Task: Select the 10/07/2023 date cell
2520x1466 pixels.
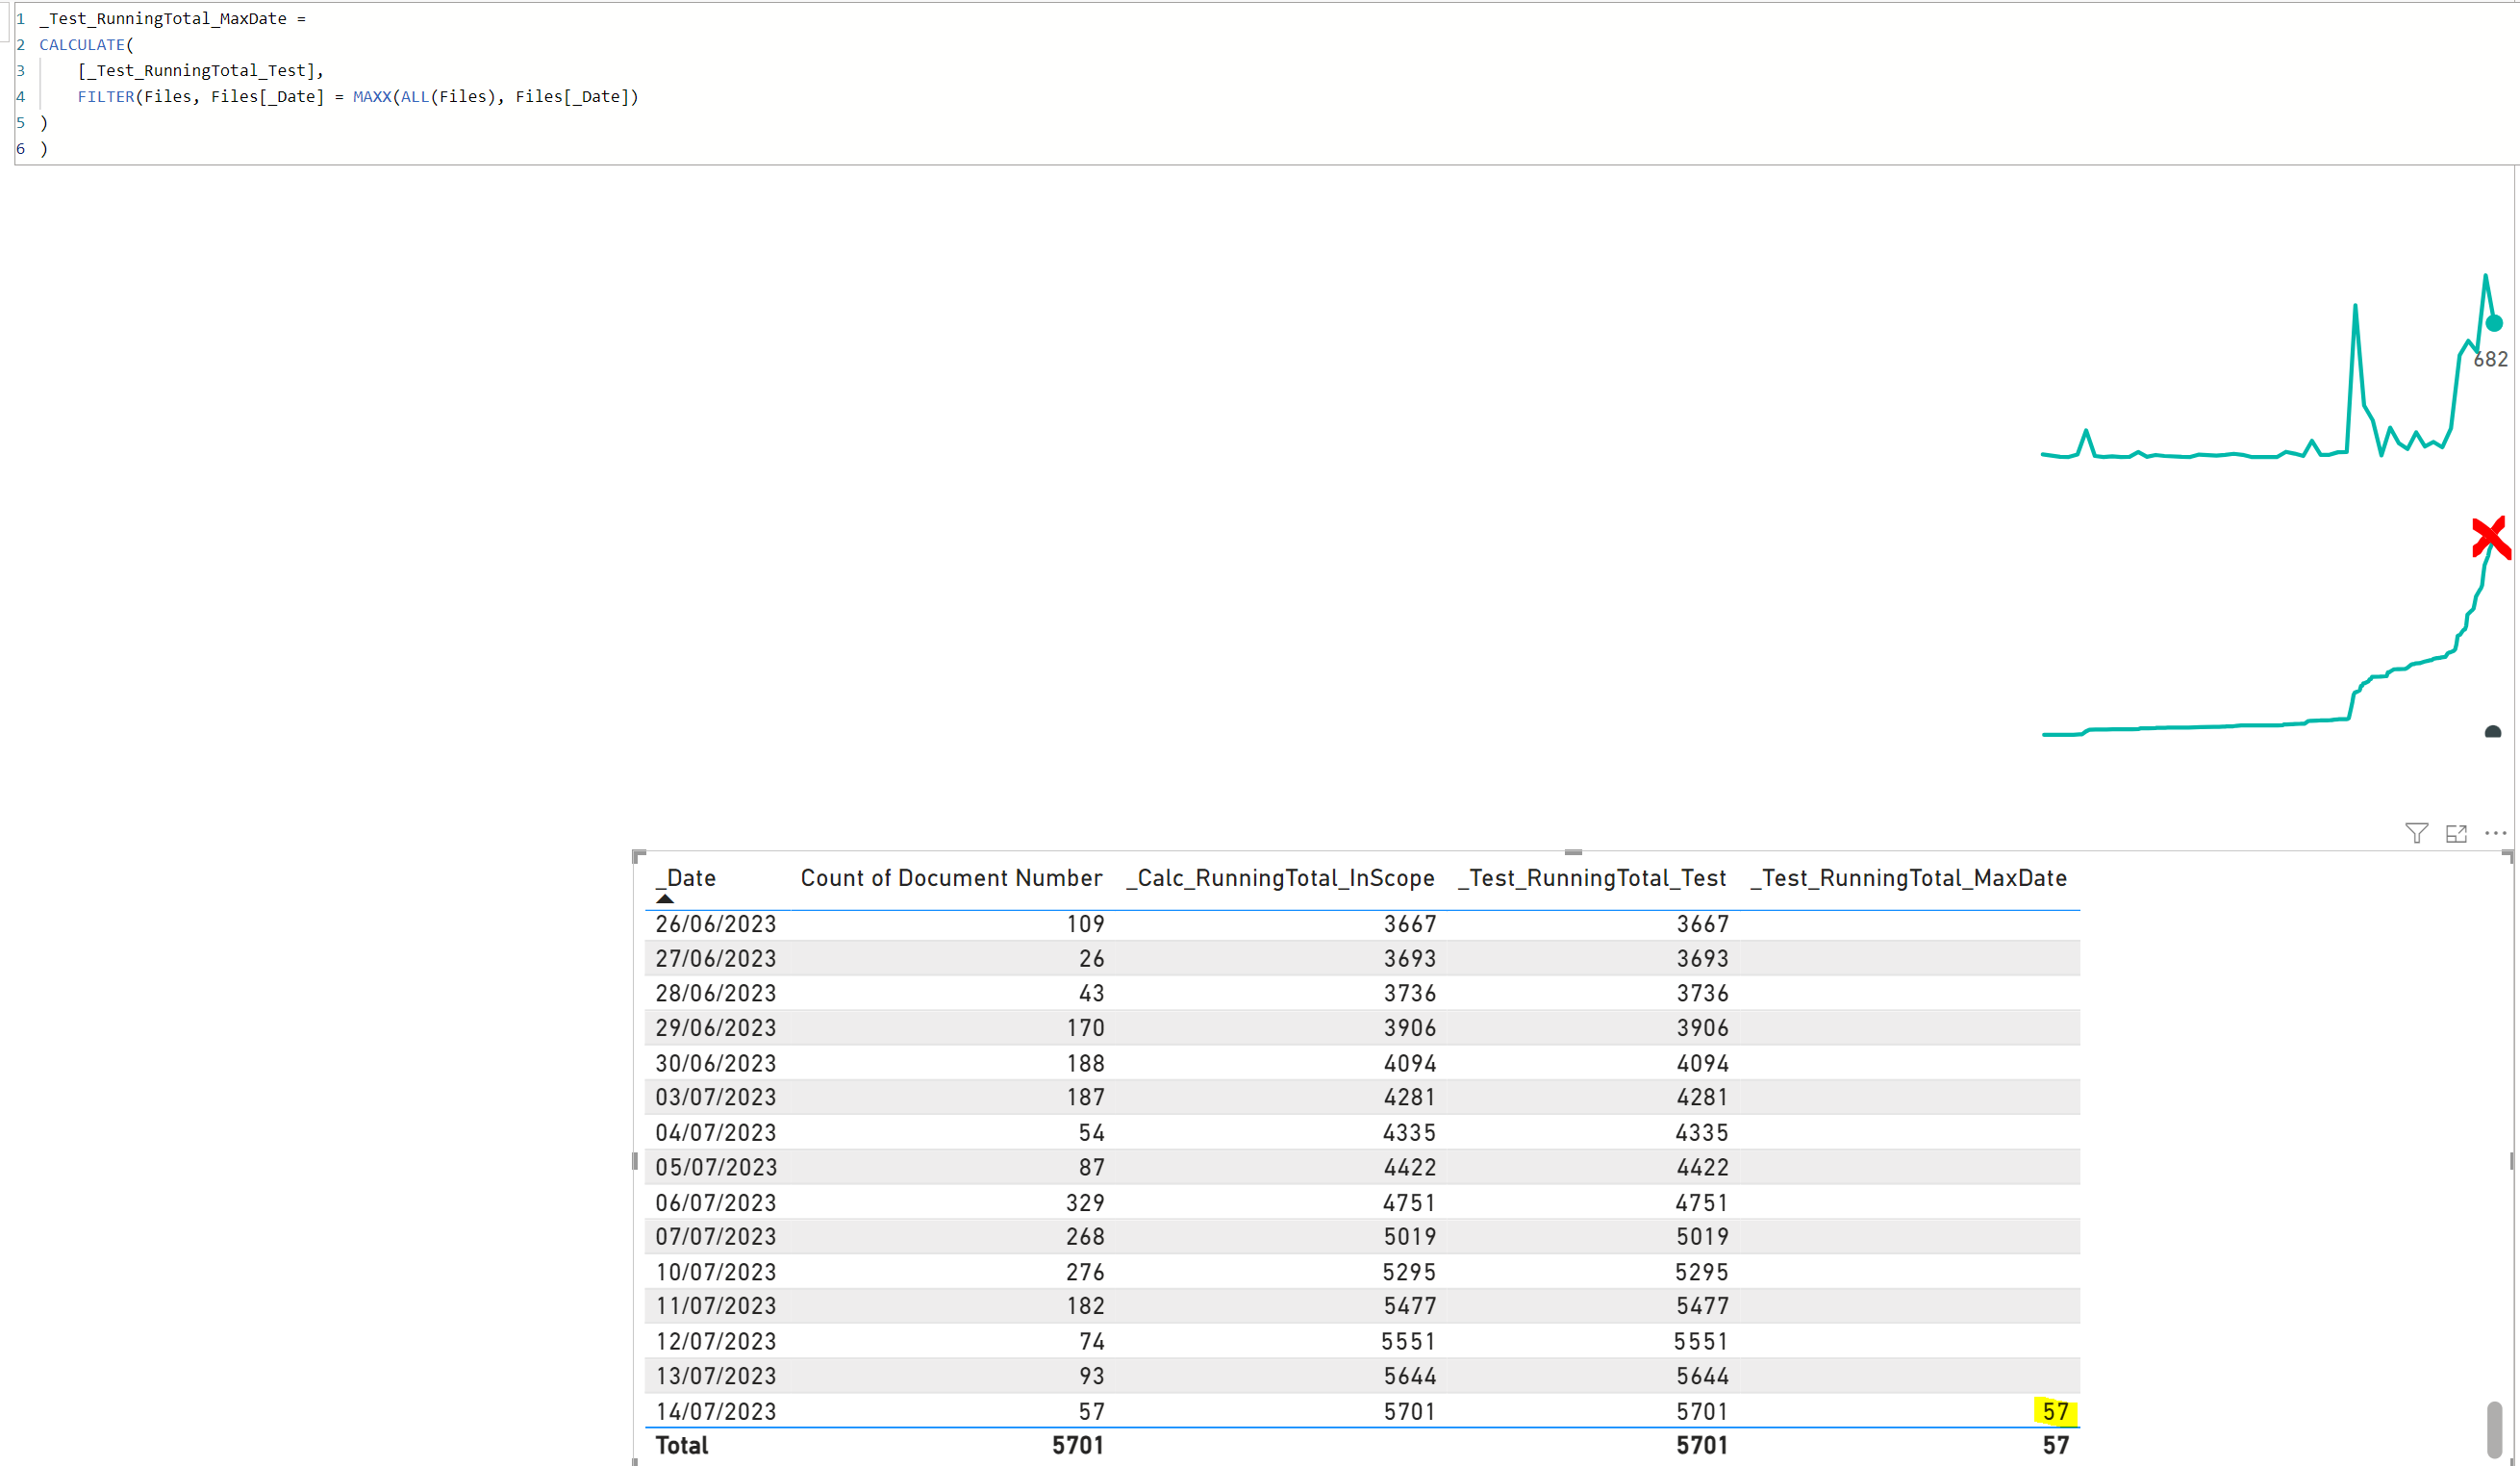Action: coord(716,1272)
